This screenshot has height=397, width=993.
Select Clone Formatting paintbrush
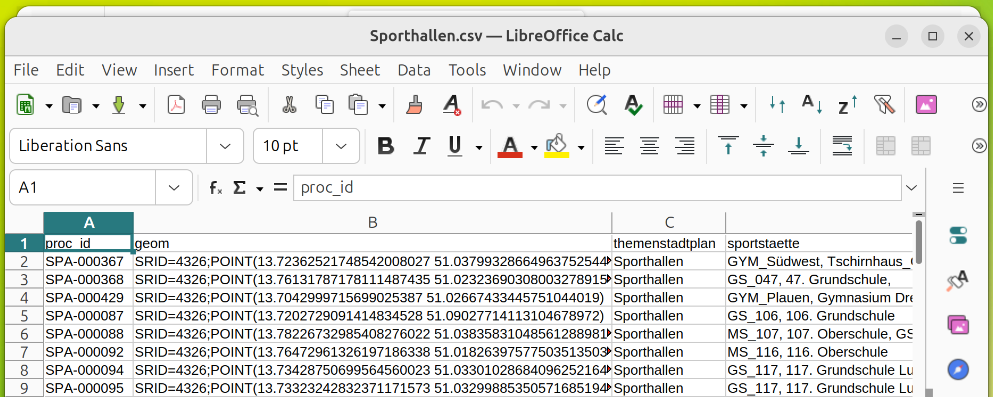415,105
